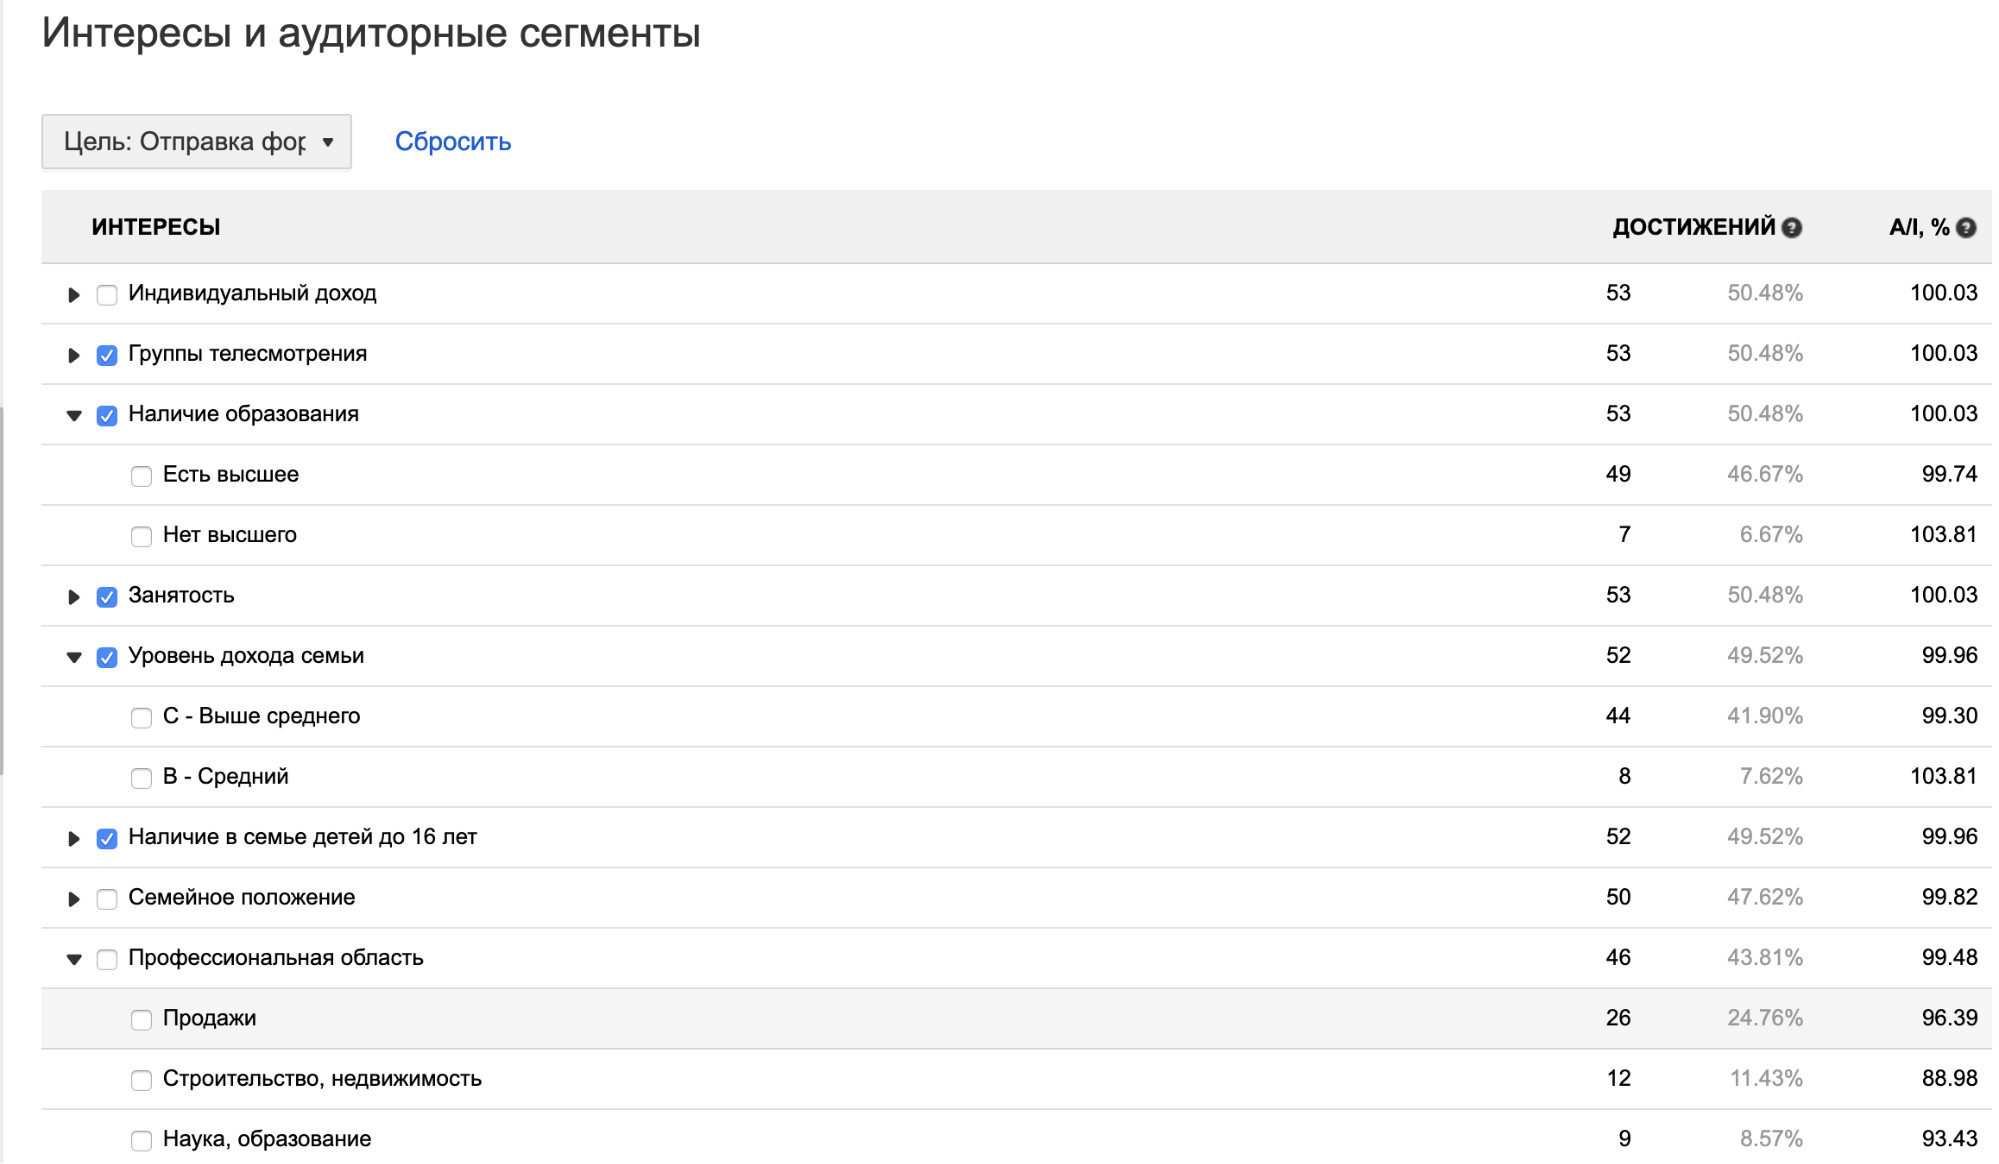Image resolution: width=1999 pixels, height=1164 pixels.
Task: Collapse the Уровень дохода семьи group
Action: [74, 657]
